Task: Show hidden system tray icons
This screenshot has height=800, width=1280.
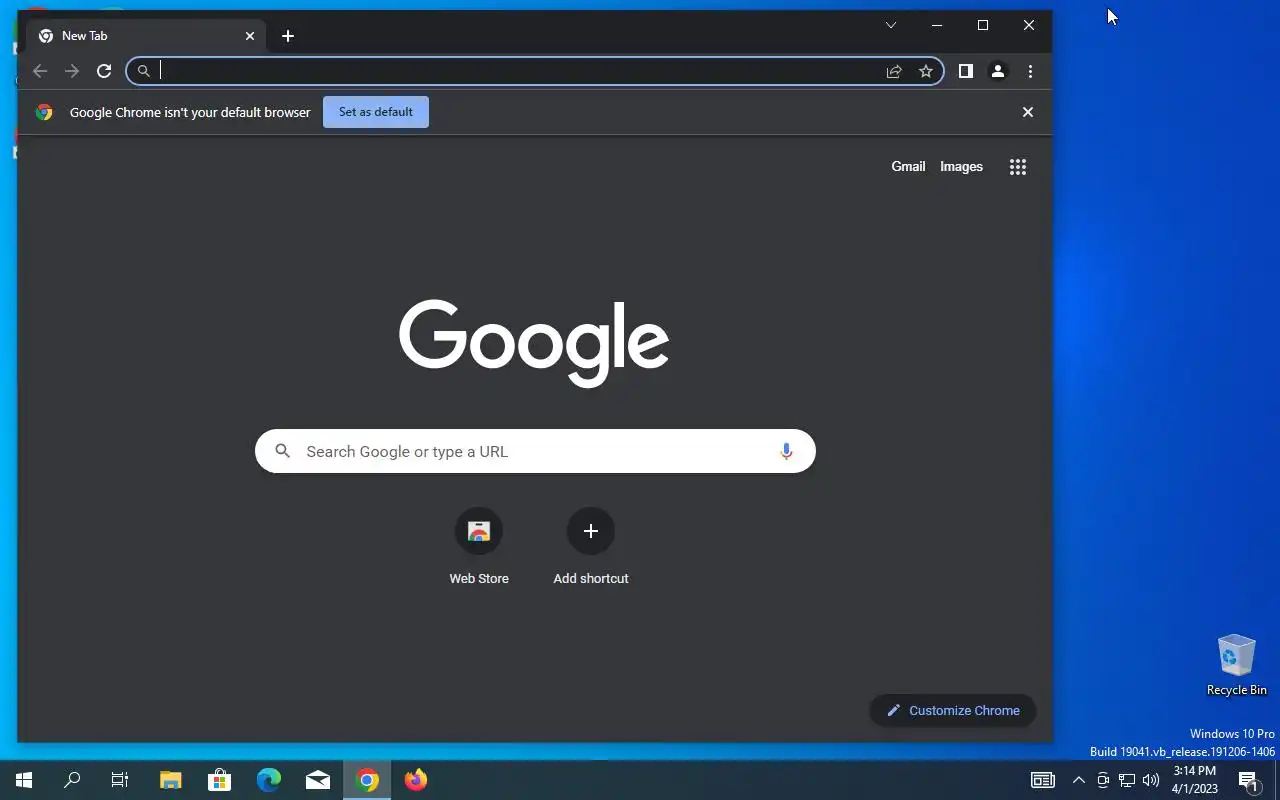Action: [1079, 780]
